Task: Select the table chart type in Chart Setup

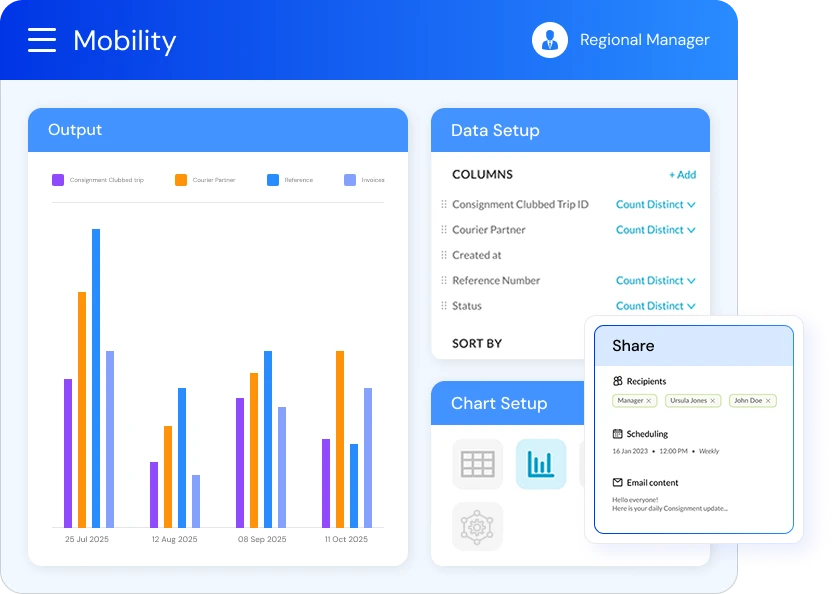Action: pos(478,463)
